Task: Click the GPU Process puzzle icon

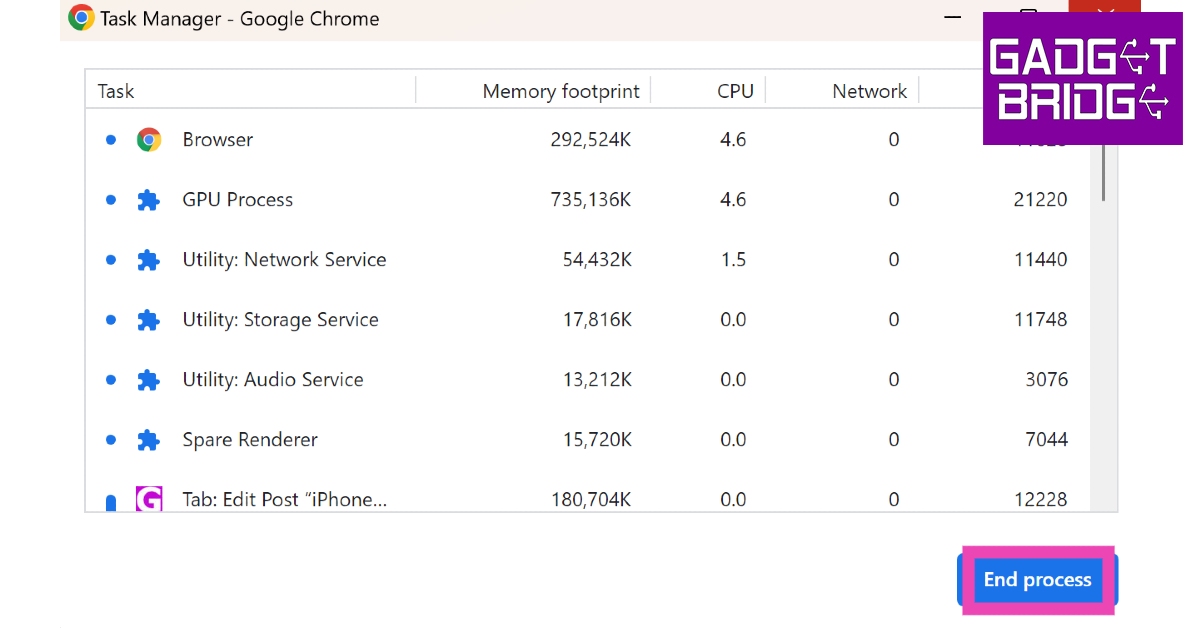Action: (x=149, y=200)
